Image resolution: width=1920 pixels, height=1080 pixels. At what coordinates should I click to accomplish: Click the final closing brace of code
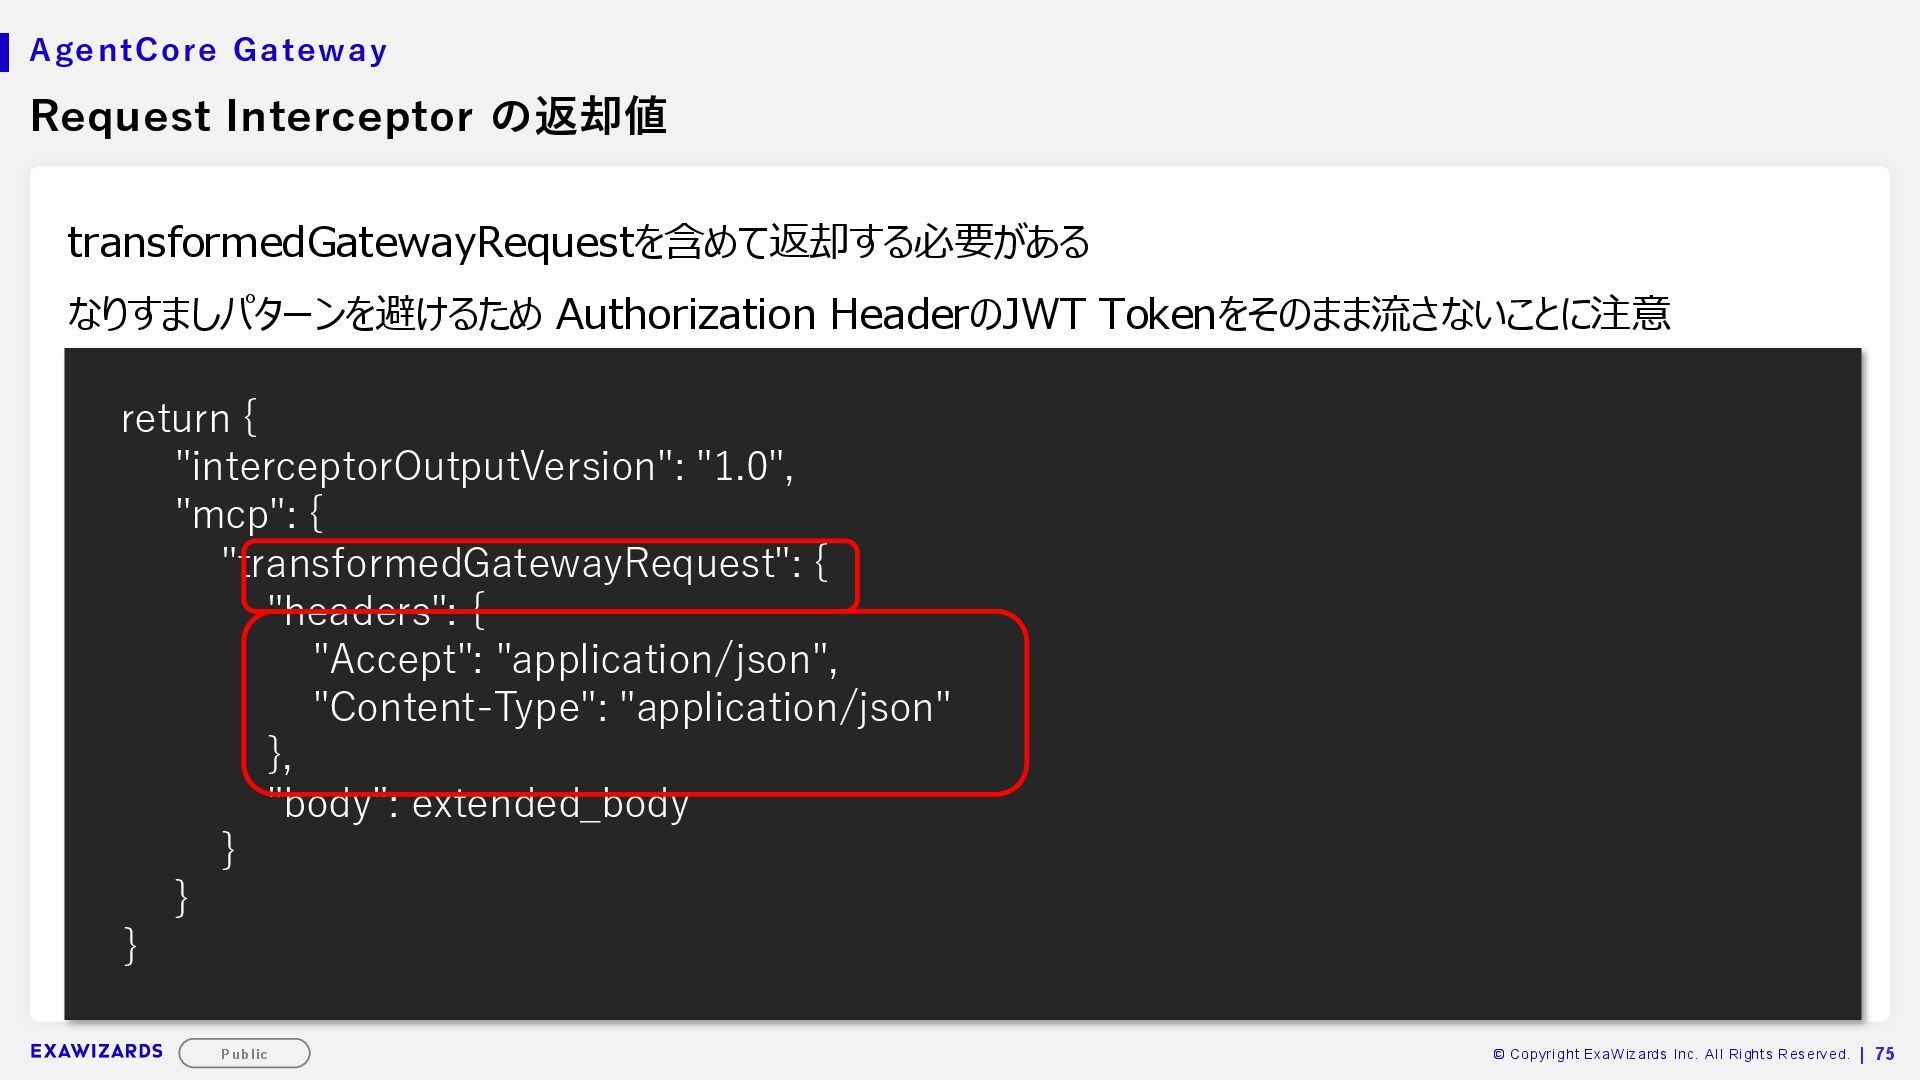[130, 945]
